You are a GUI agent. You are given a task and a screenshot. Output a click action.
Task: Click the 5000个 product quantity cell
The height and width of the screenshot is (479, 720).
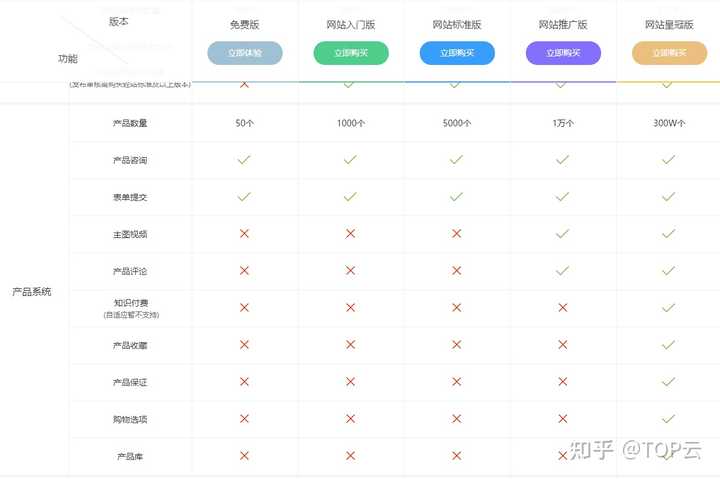tap(457, 123)
